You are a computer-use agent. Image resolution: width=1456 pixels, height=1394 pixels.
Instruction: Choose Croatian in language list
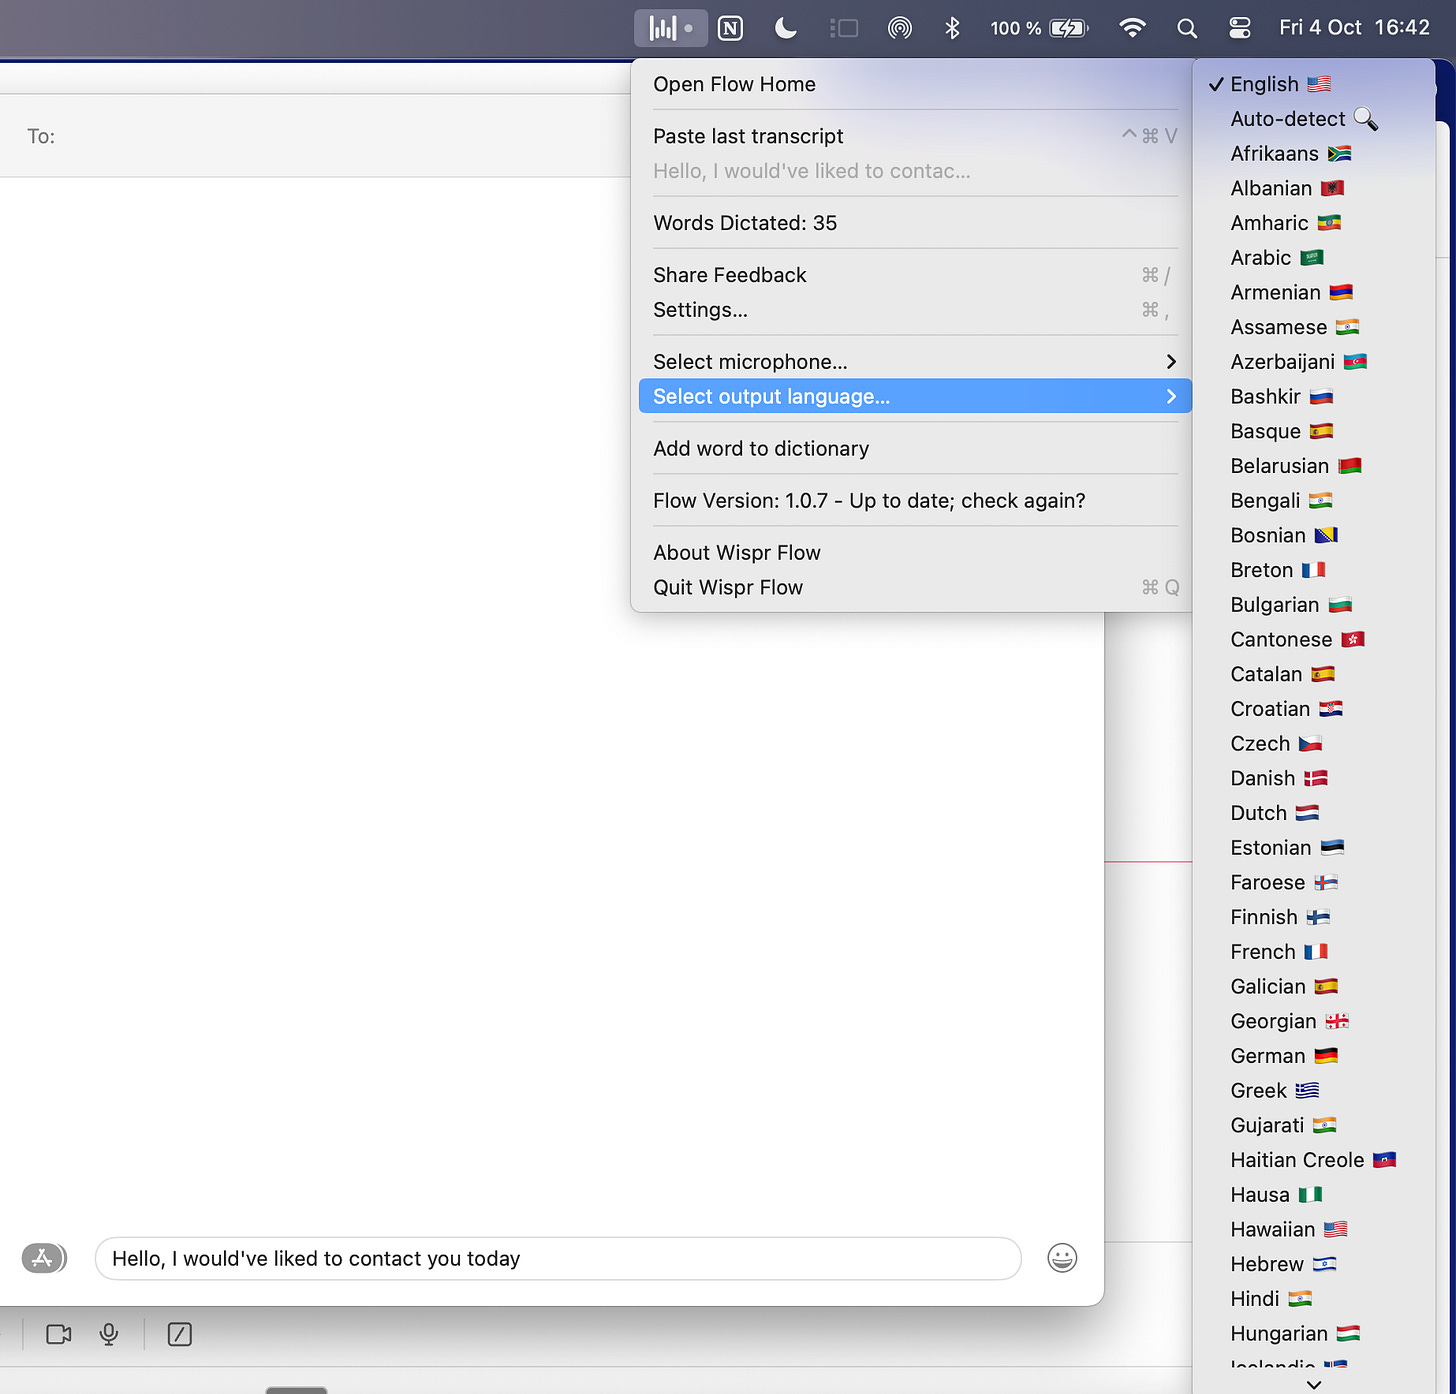point(1314,709)
